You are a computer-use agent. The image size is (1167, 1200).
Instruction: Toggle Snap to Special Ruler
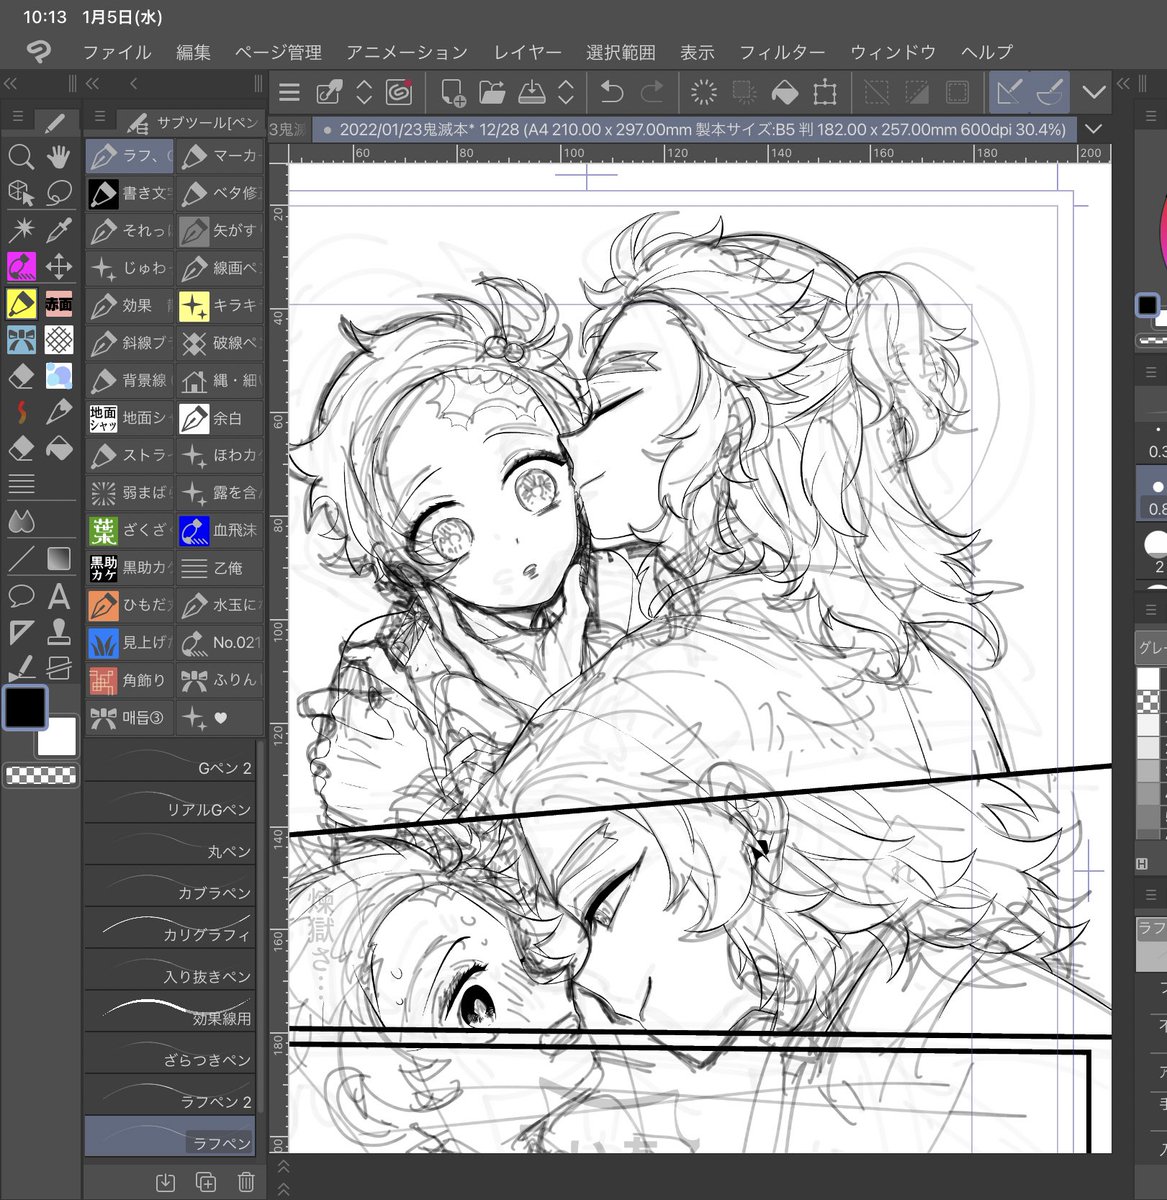(1049, 93)
